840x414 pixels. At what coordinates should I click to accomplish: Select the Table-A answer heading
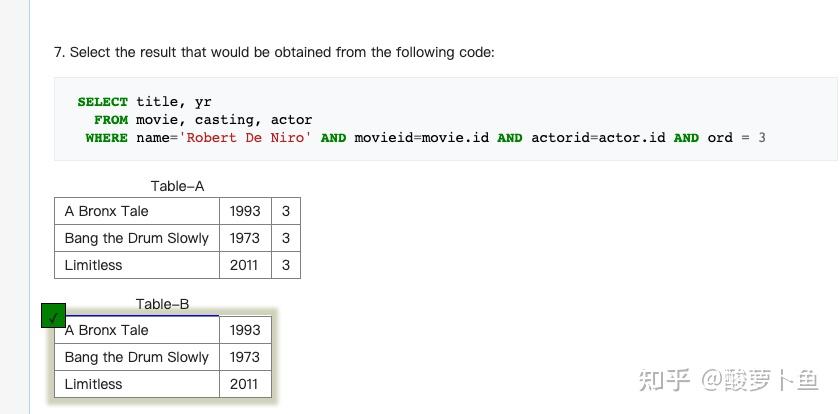(x=177, y=186)
